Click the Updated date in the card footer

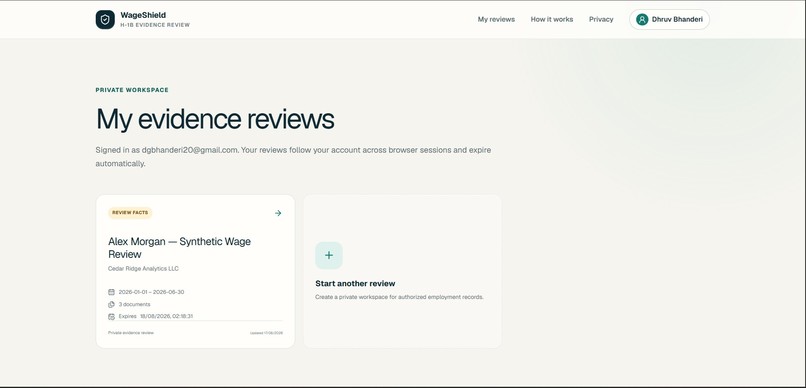pyautogui.click(x=266, y=333)
